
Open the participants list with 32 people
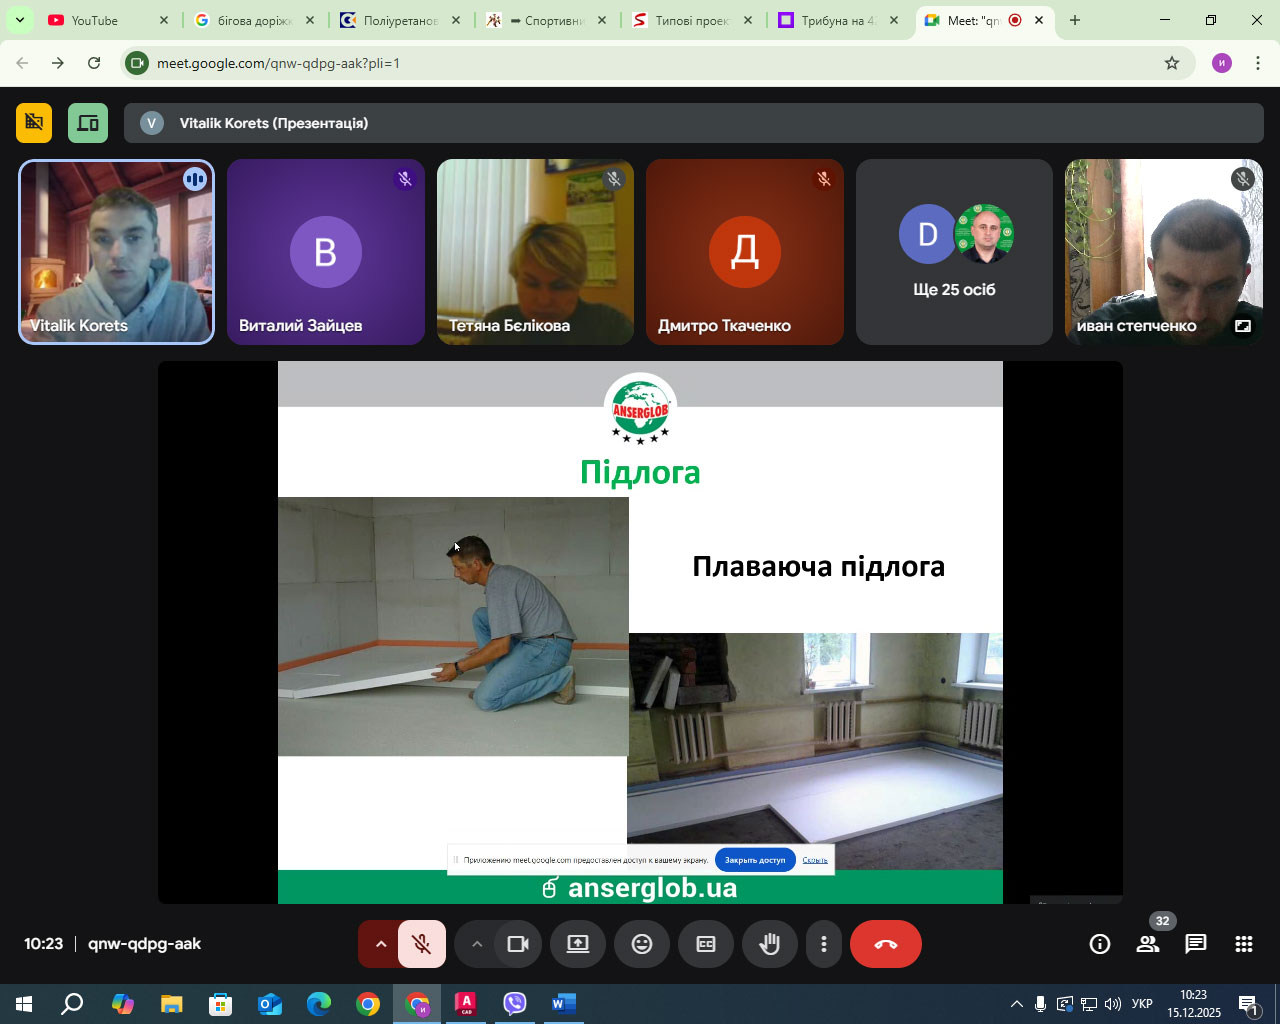point(1148,944)
